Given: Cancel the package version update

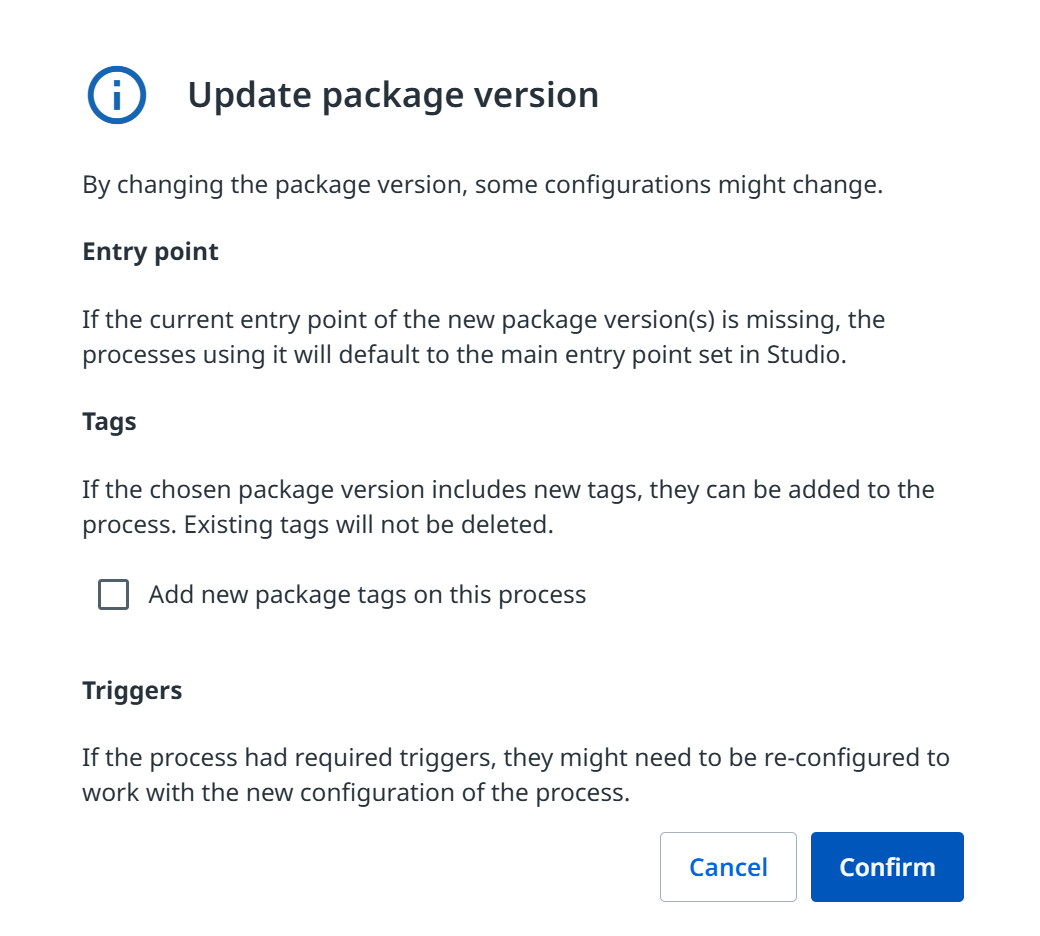Looking at the screenshot, I should 728,866.
